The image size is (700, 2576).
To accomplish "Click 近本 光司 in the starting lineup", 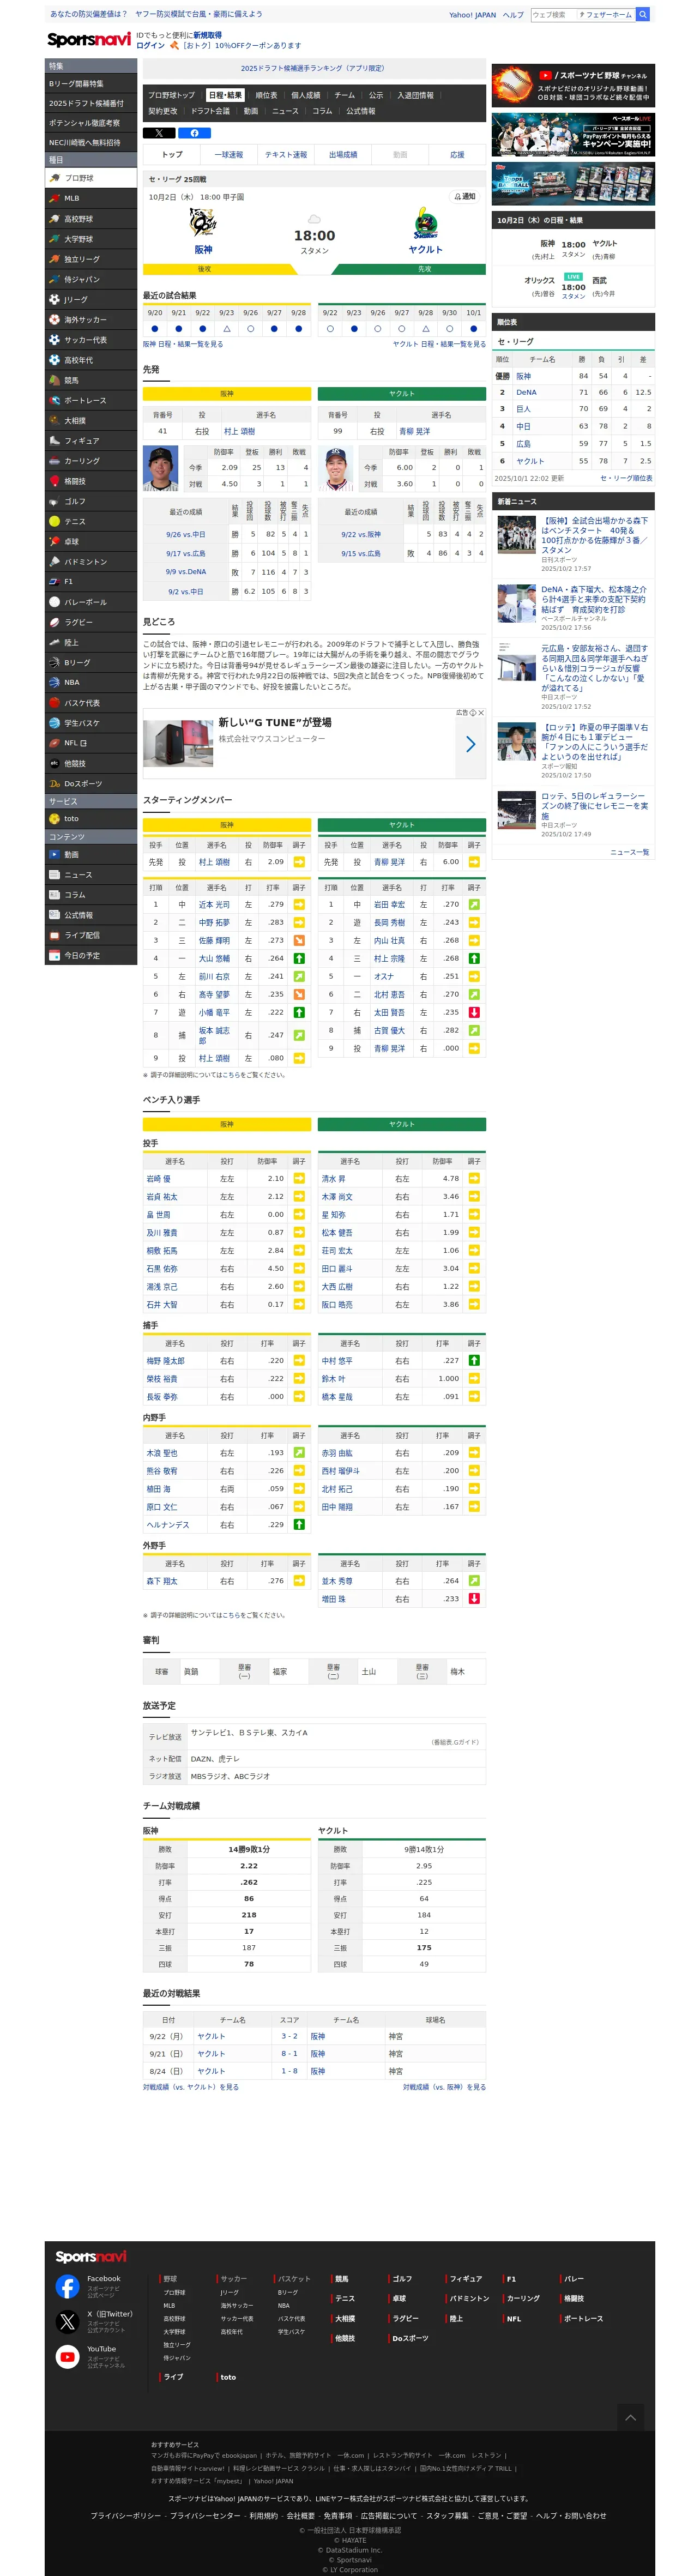I will coord(214,904).
